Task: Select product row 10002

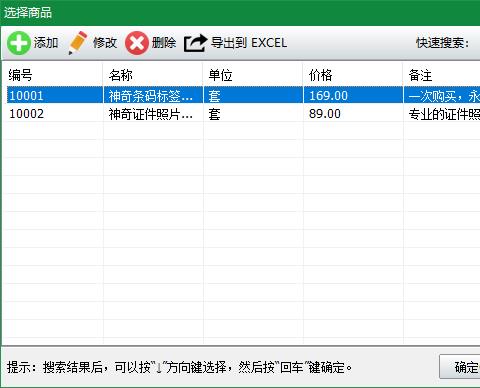Action: tap(243, 114)
